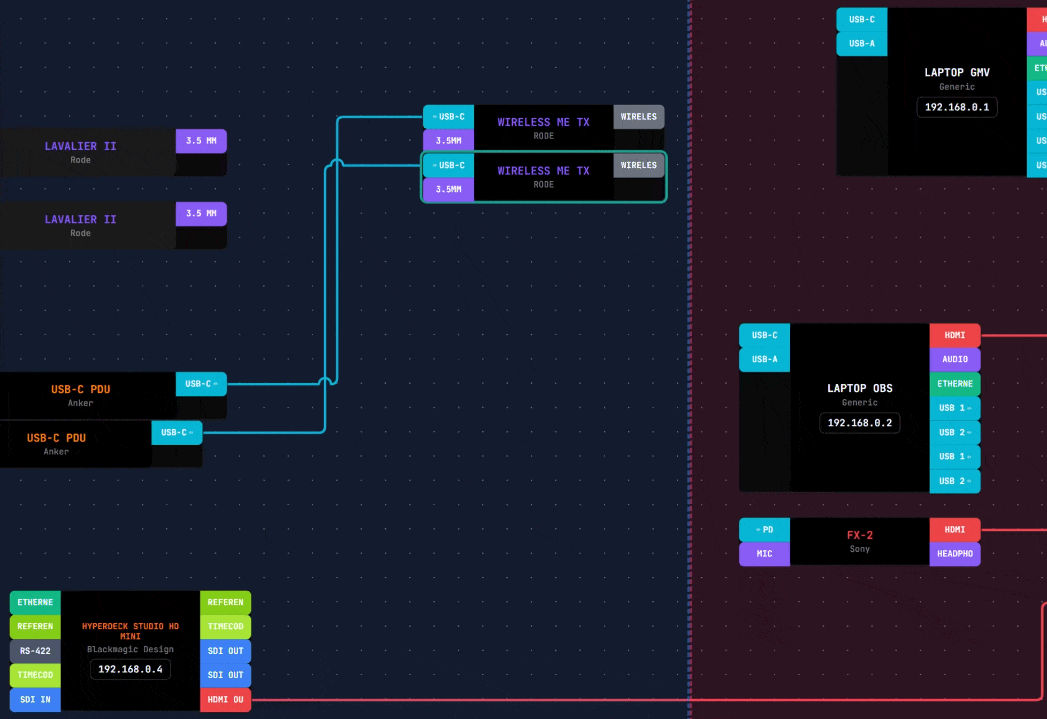Click HDMI OU port on HyperDeck Studio
Image resolution: width=1047 pixels, height=719 pixels.
(225, 700)
